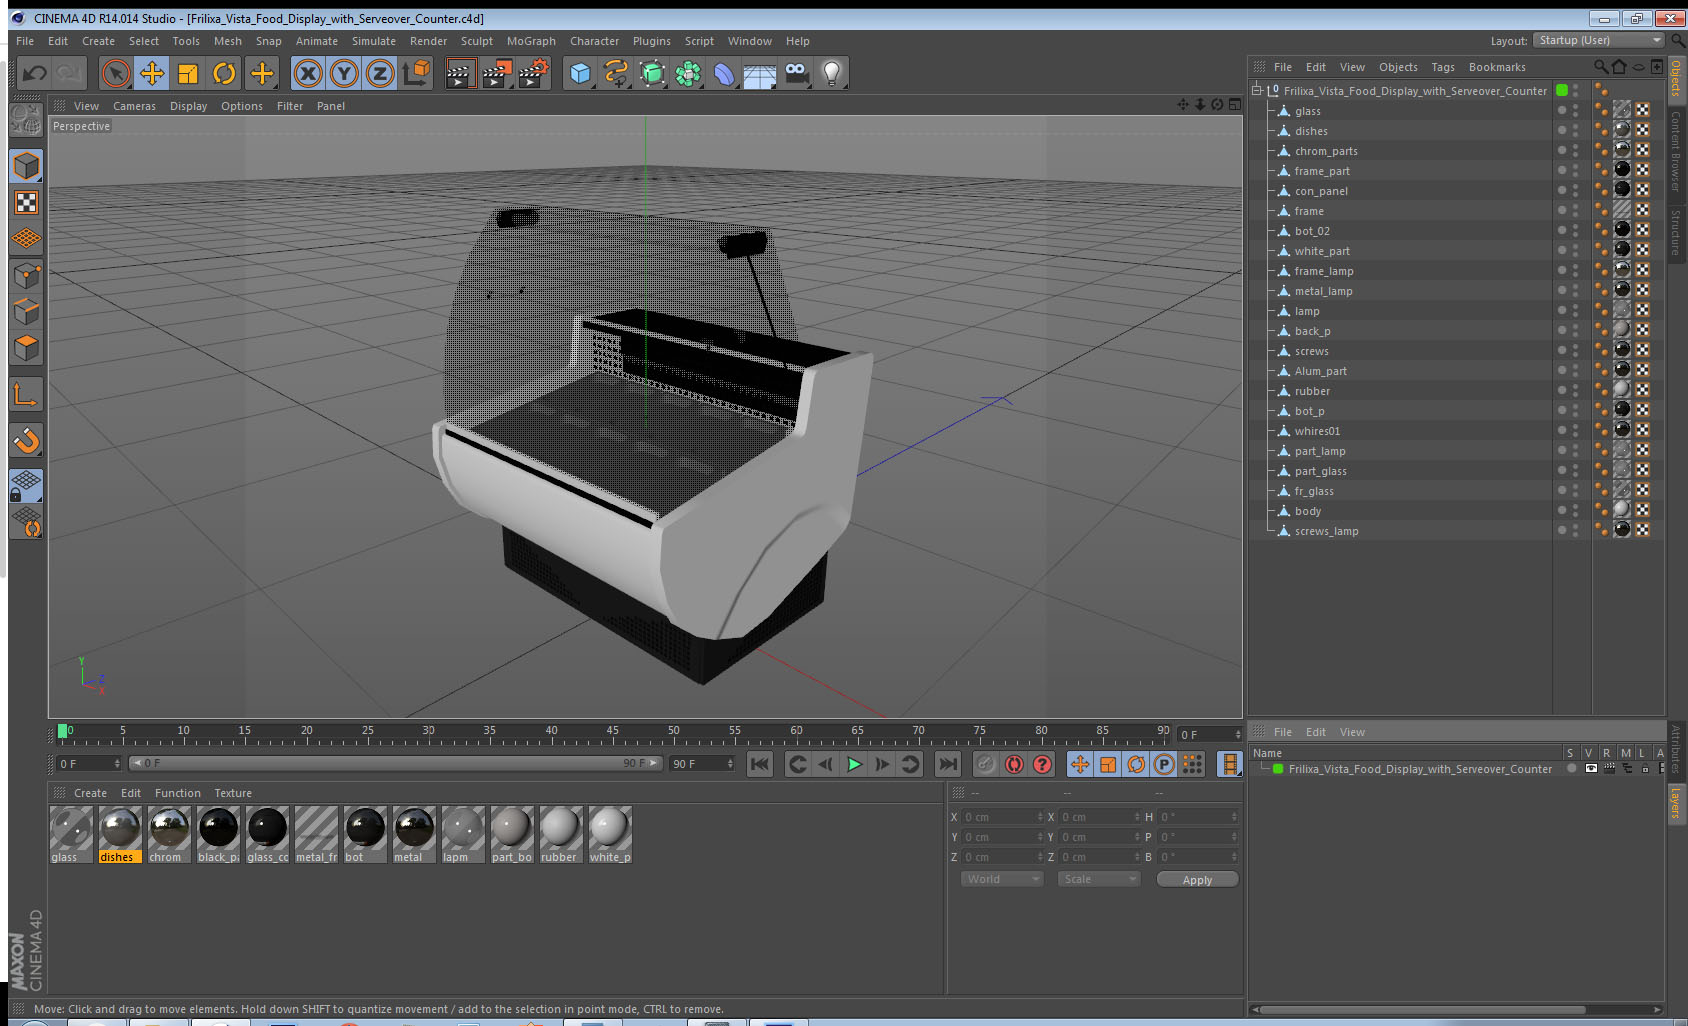The height and width of the screenshot is (1026, 1688).
Task: Click the floor/environment icon
Action: click(x=760, y=73)
